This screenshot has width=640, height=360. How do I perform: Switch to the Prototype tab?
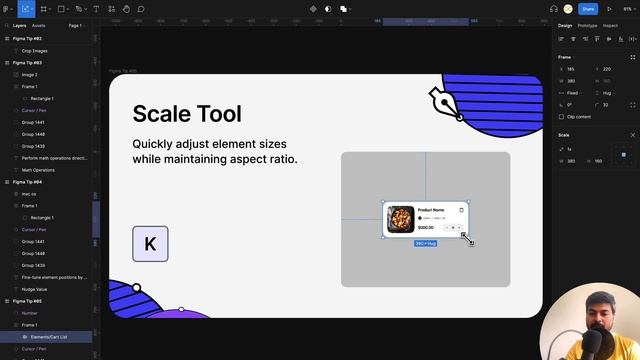tap(587, 25)
